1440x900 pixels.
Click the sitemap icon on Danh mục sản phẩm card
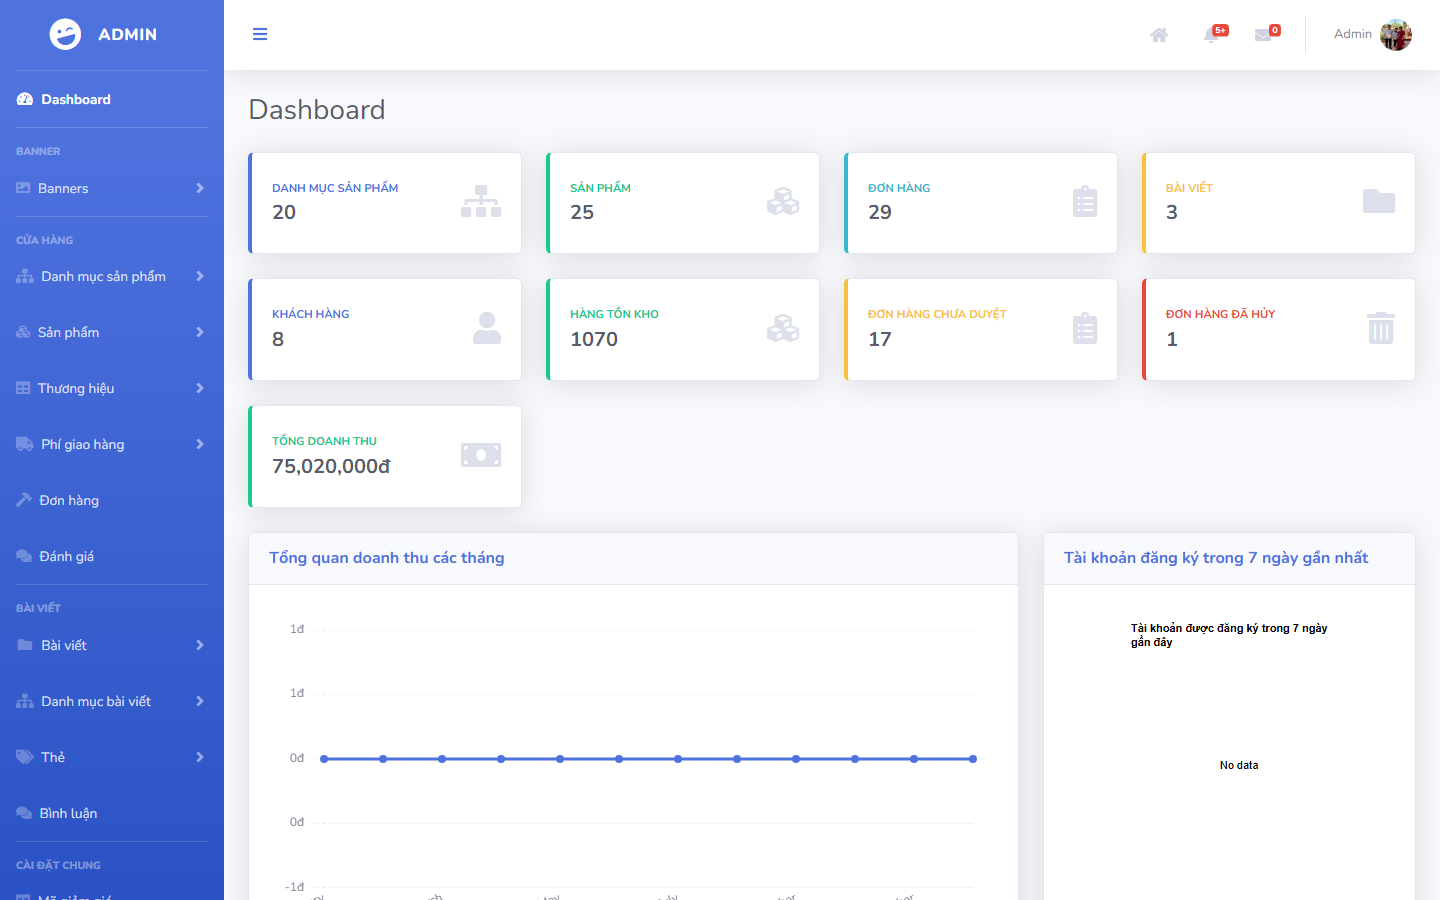[x=481, y=201]
